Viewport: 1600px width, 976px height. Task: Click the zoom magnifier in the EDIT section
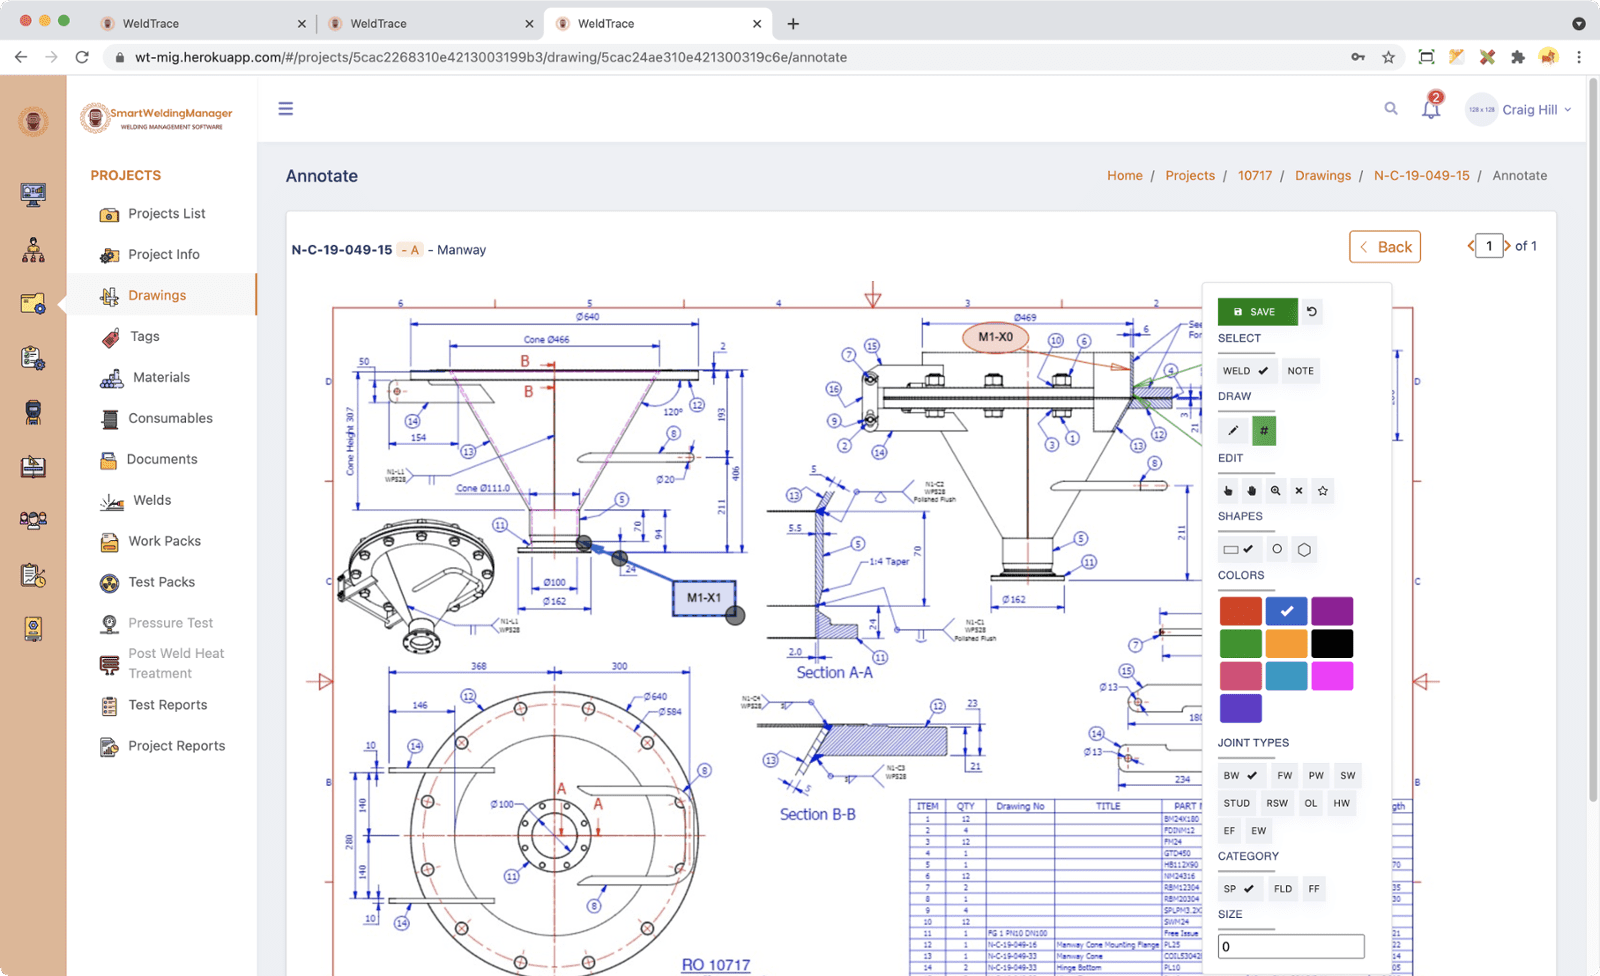tap(1276, 491)
